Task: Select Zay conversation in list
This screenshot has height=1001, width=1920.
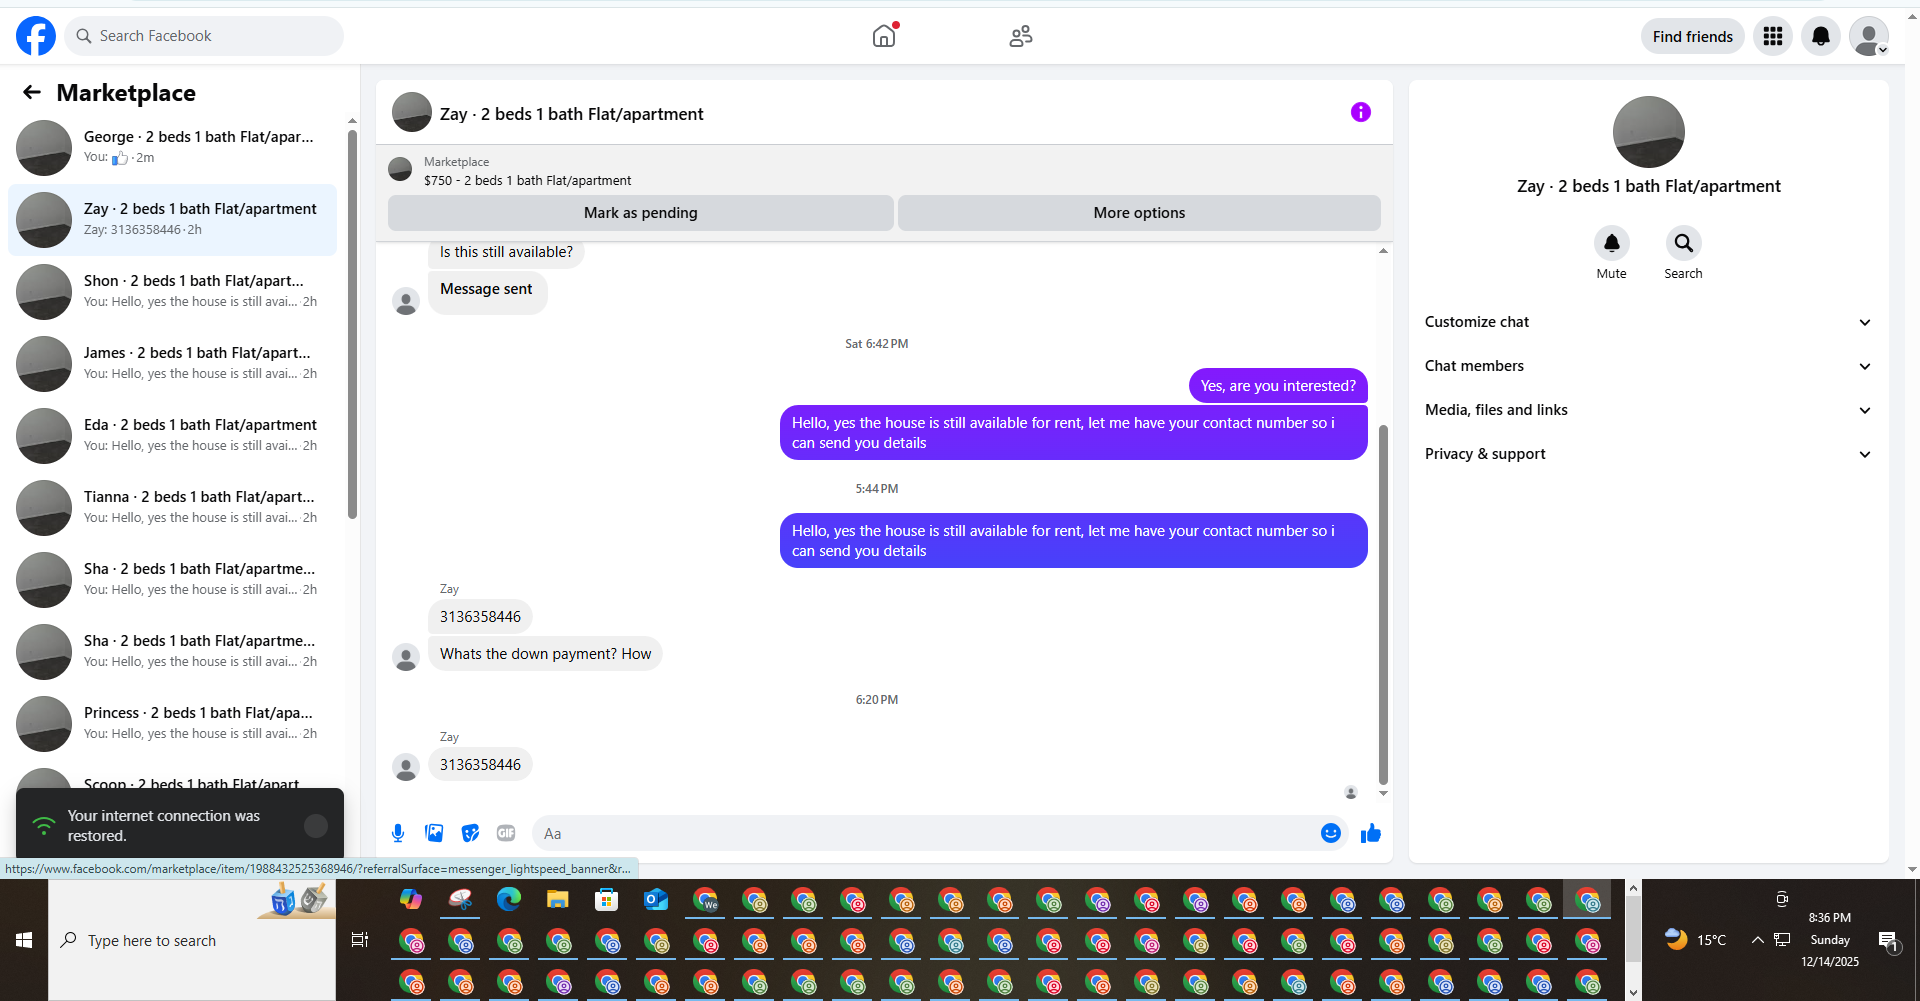Action: 172,219
